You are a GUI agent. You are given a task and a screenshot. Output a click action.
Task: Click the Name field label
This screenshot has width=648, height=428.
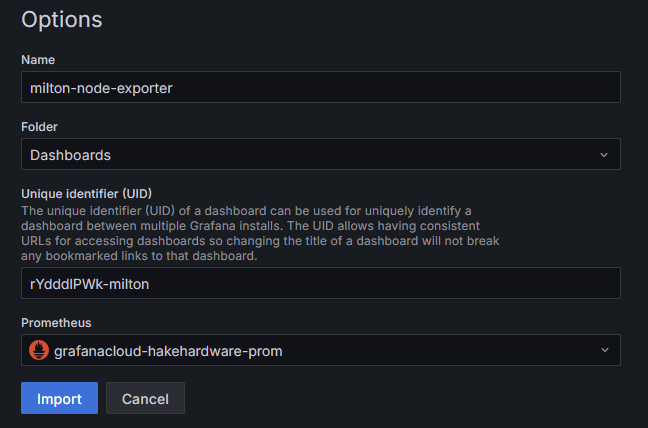pyautogui.click(x=38, y=60)
